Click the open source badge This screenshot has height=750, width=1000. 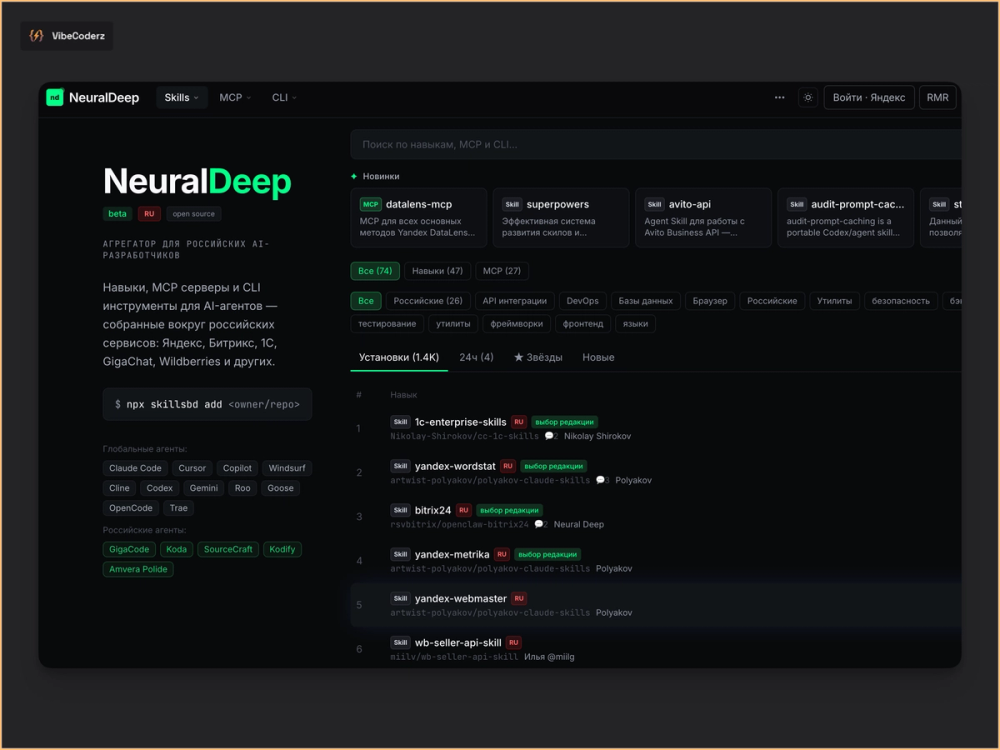coord(194,214)
